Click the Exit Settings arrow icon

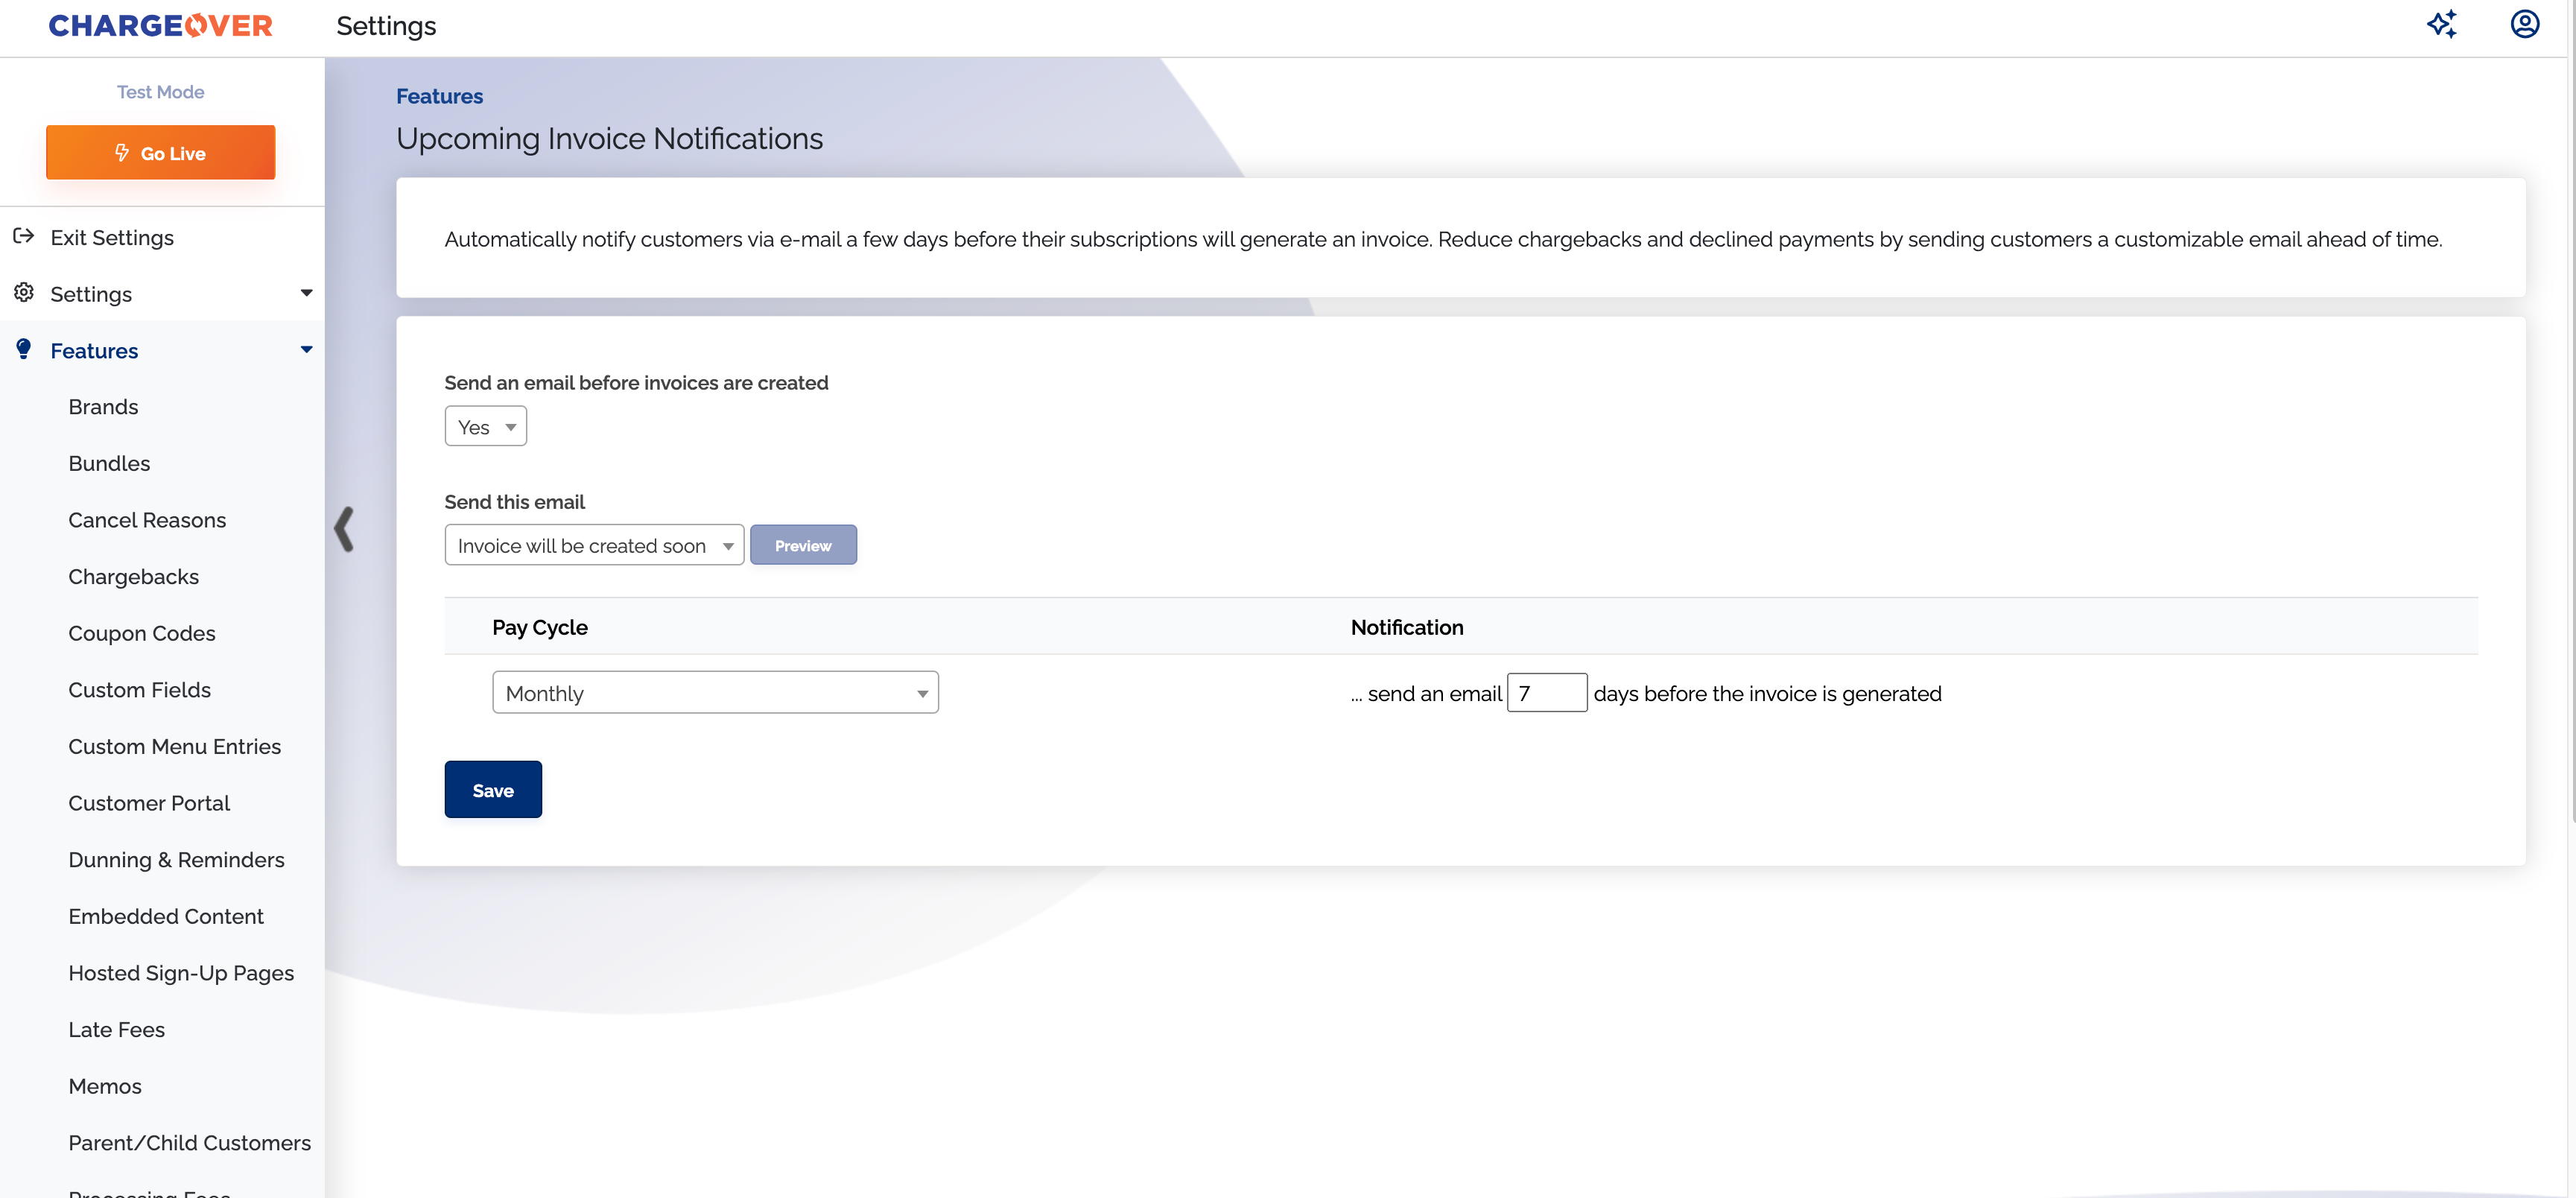coord(24,237)
